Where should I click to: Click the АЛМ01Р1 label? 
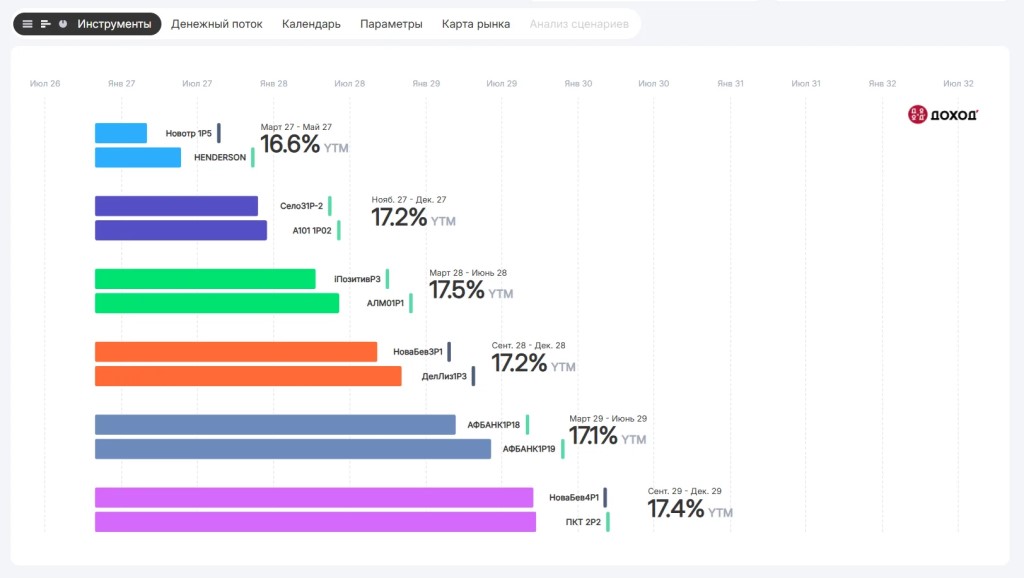pyautogui.click(x=385, y=303)
